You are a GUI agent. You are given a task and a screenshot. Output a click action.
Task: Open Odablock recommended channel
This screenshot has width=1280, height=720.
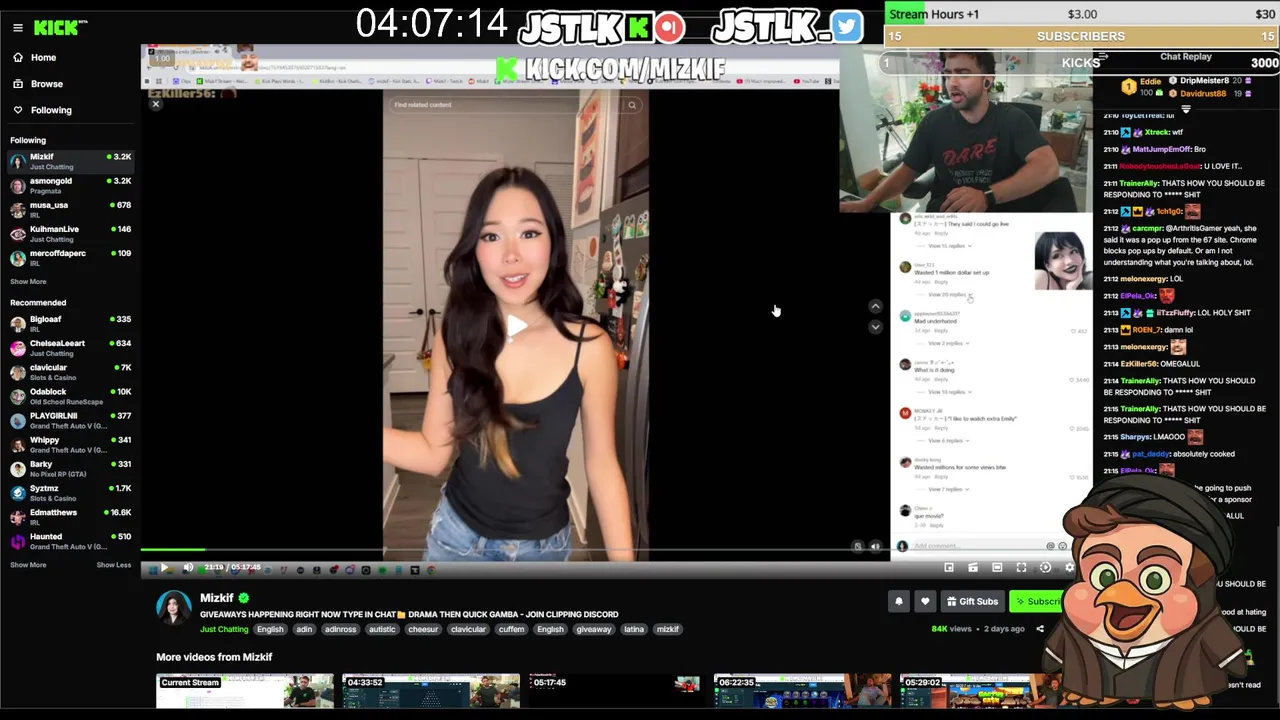(x=70, y=396)
